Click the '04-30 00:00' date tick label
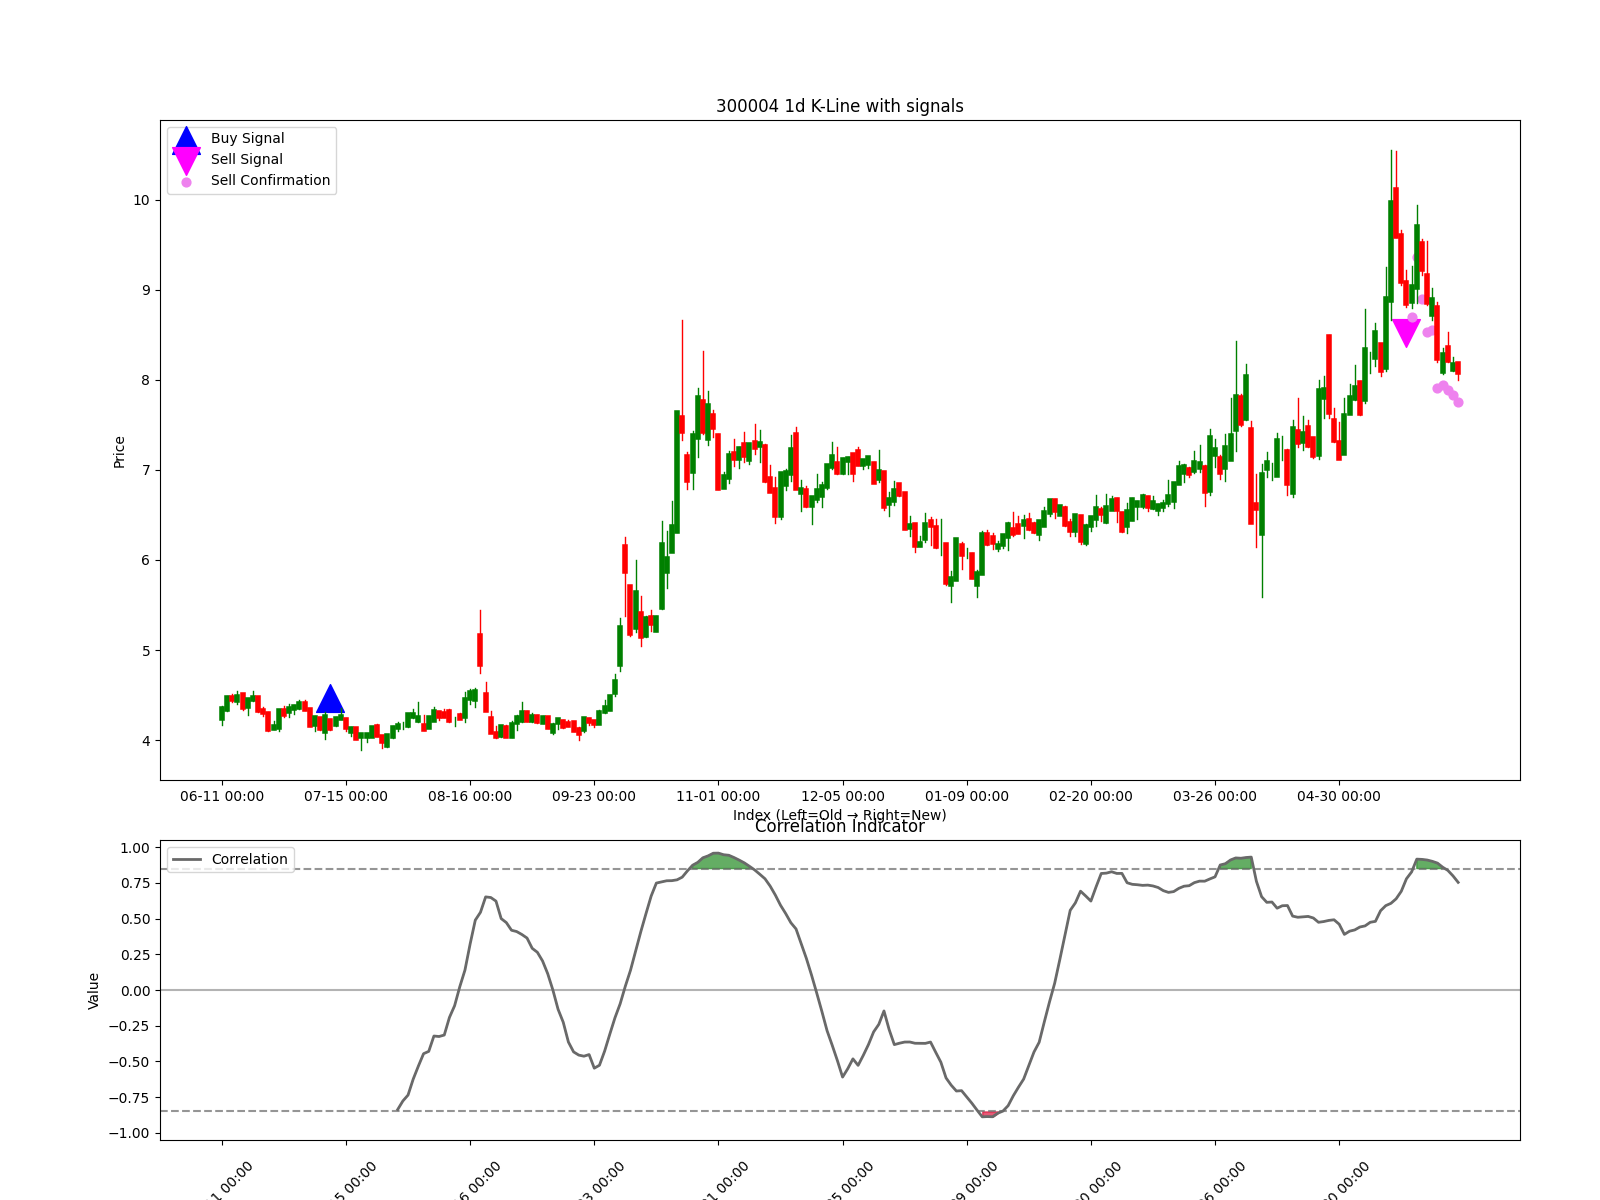This screenshot has width=1600, height=1200. [1339, 797]
